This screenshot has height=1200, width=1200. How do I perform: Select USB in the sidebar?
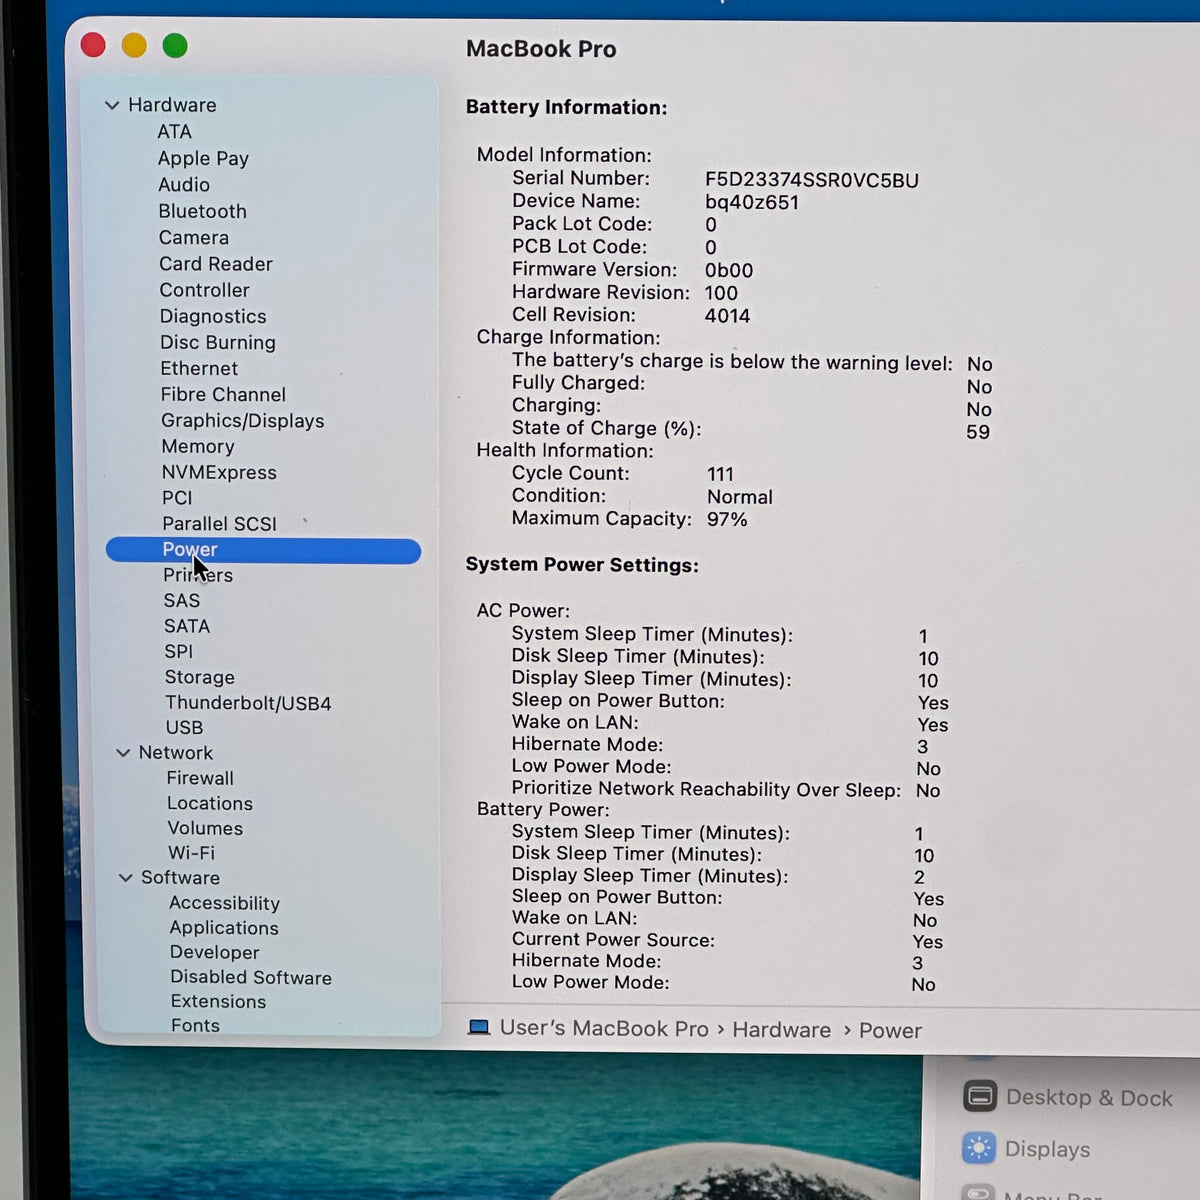[x=184, y=728]
